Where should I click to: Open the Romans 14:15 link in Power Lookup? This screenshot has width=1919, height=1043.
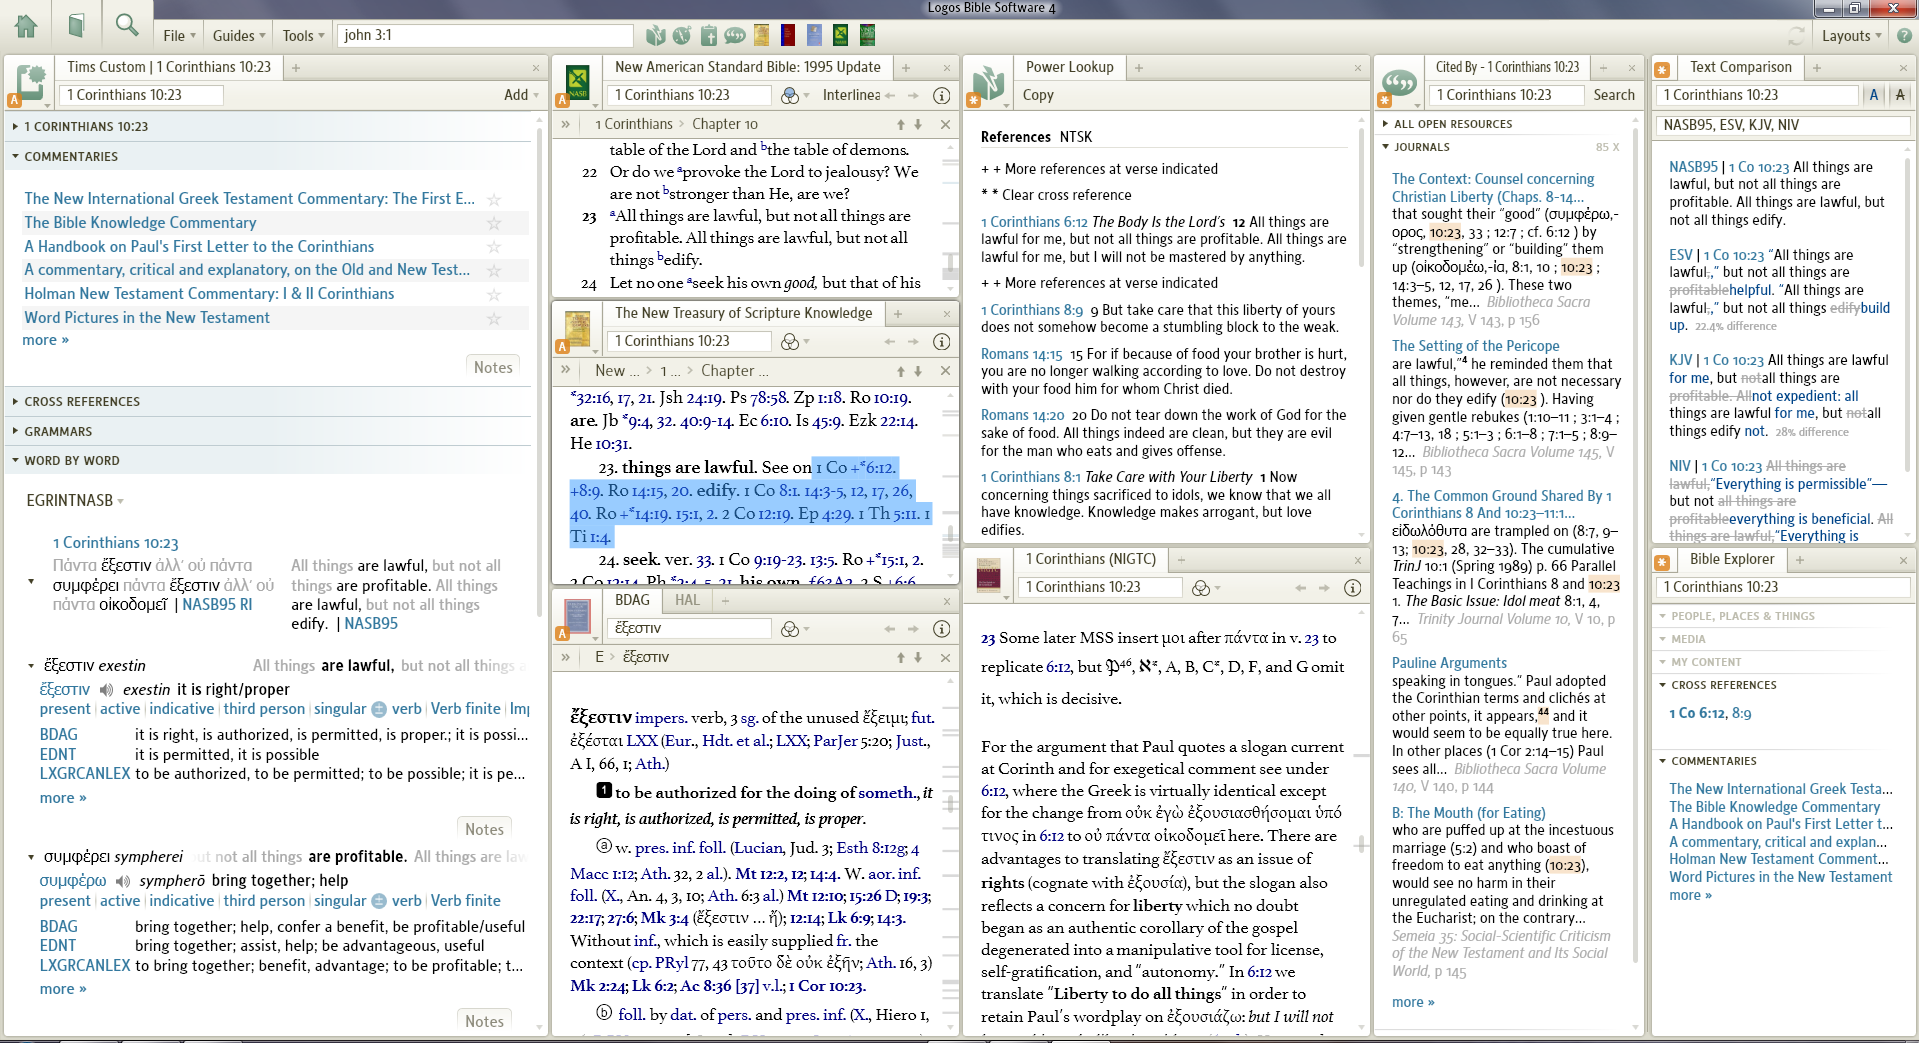(1021, 354)
